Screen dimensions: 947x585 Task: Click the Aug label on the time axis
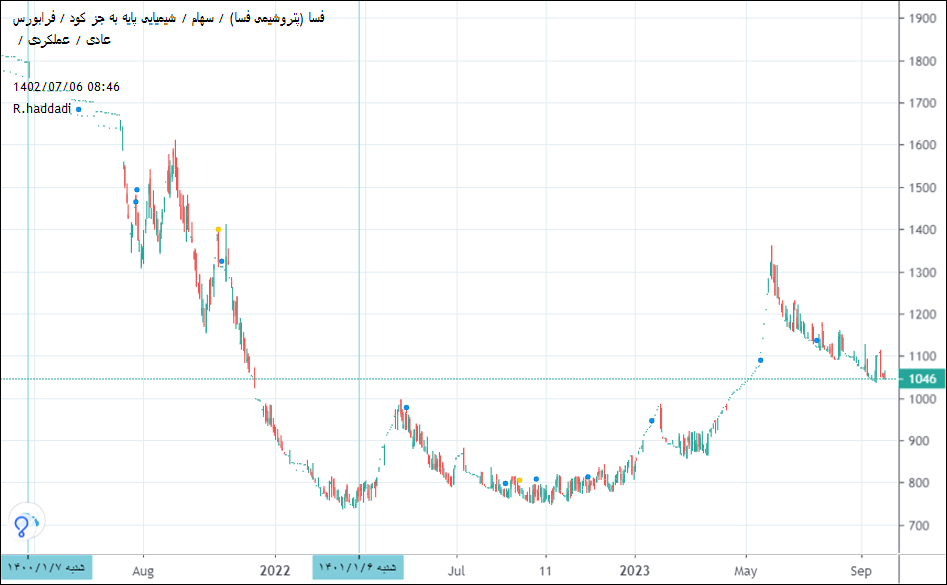[x=143, y=571]
